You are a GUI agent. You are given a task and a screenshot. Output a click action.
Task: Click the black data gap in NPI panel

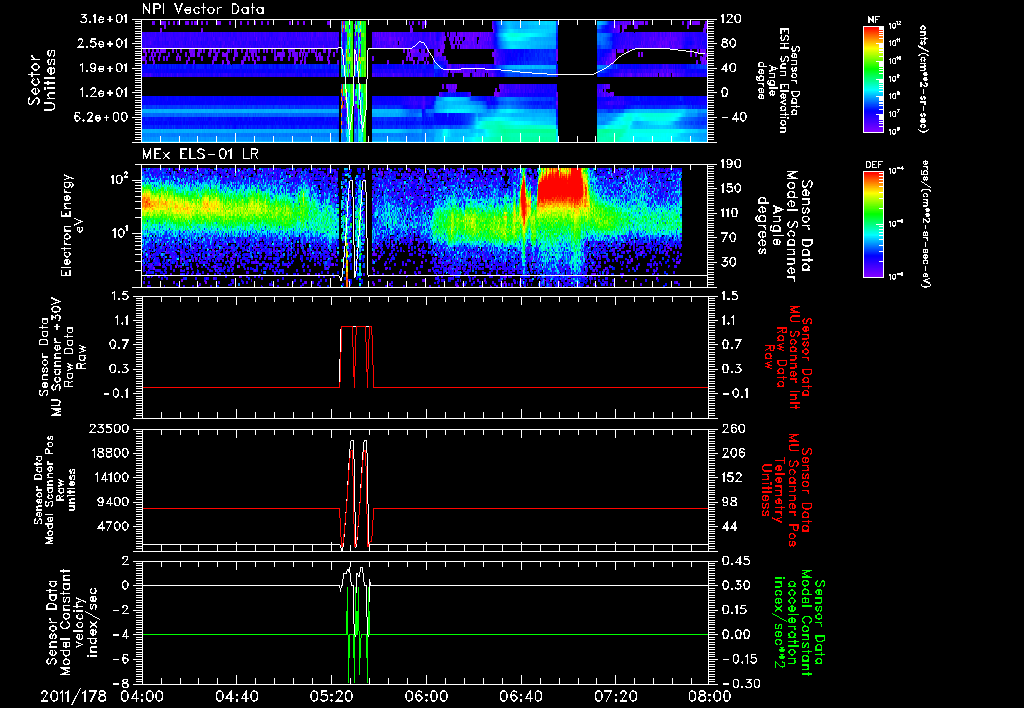point(577,80)
